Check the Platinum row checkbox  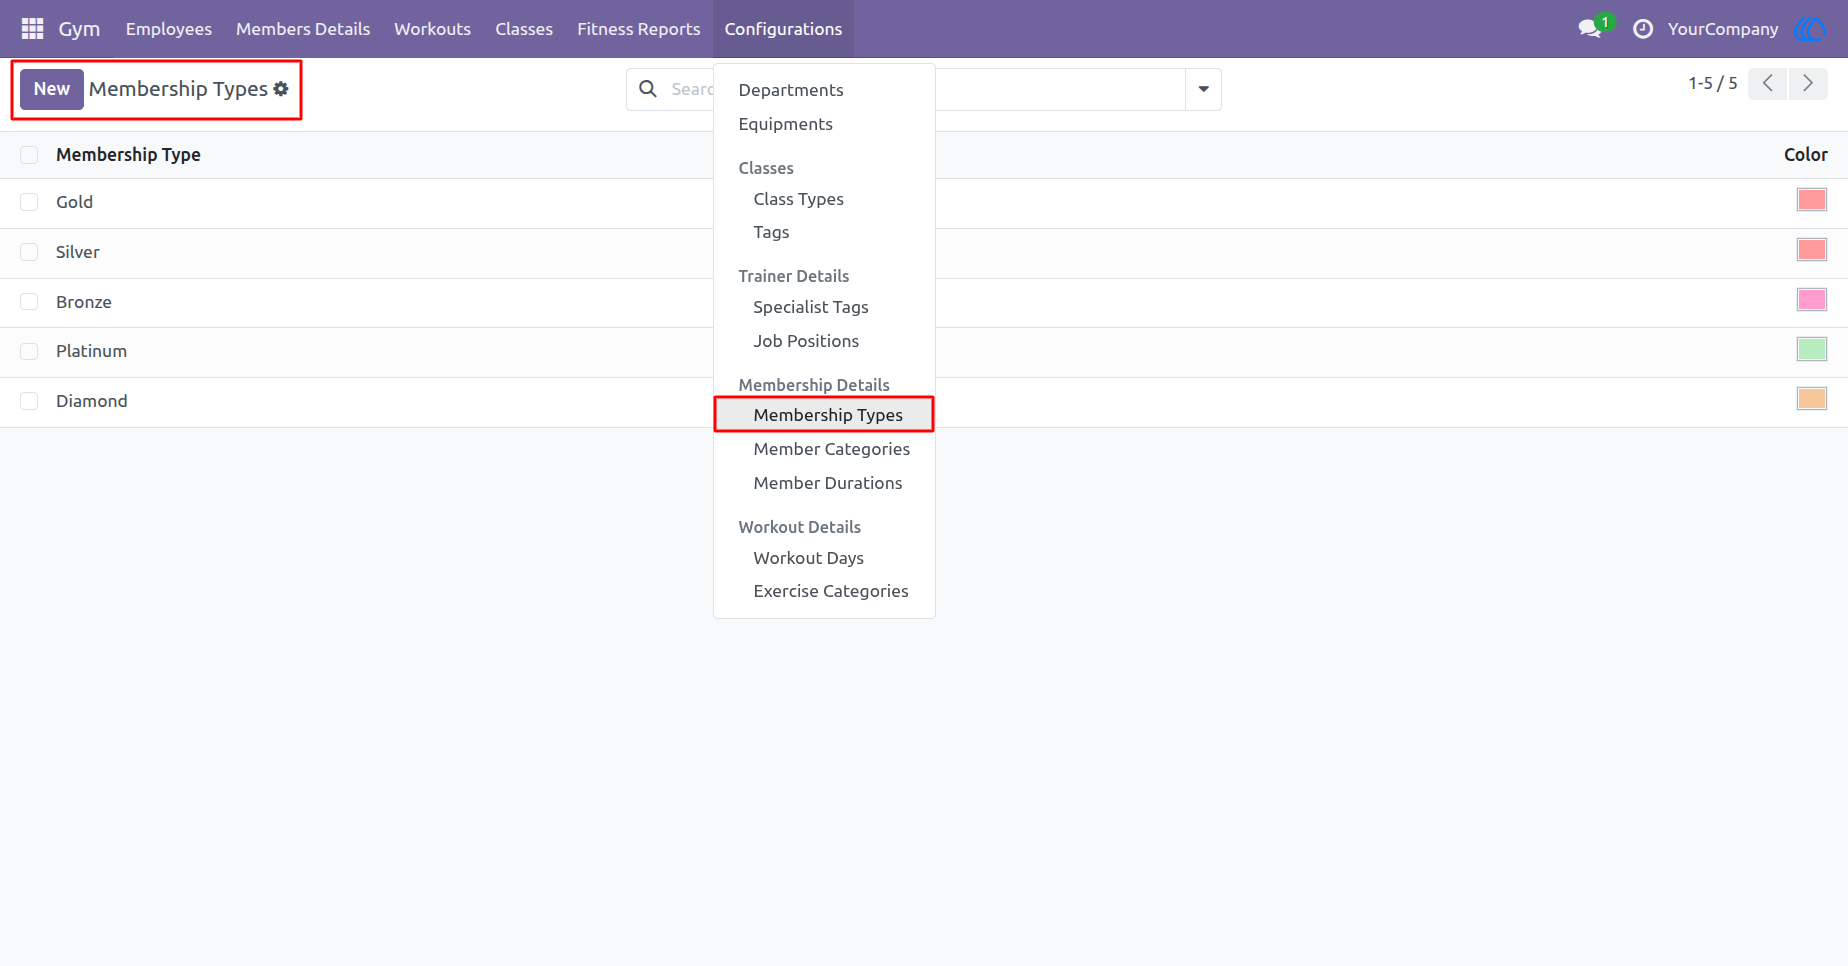29,351
